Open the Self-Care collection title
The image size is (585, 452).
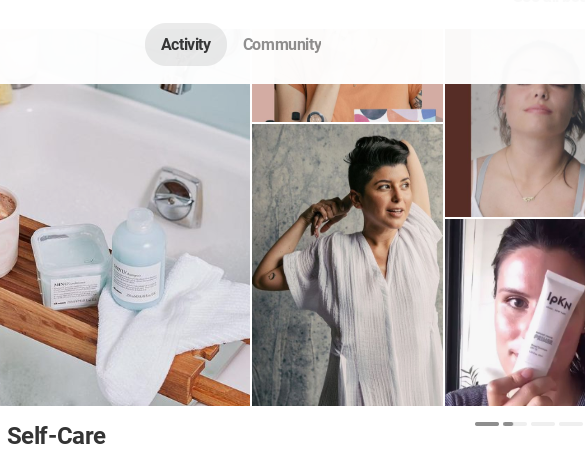click(x=56, y=436)
